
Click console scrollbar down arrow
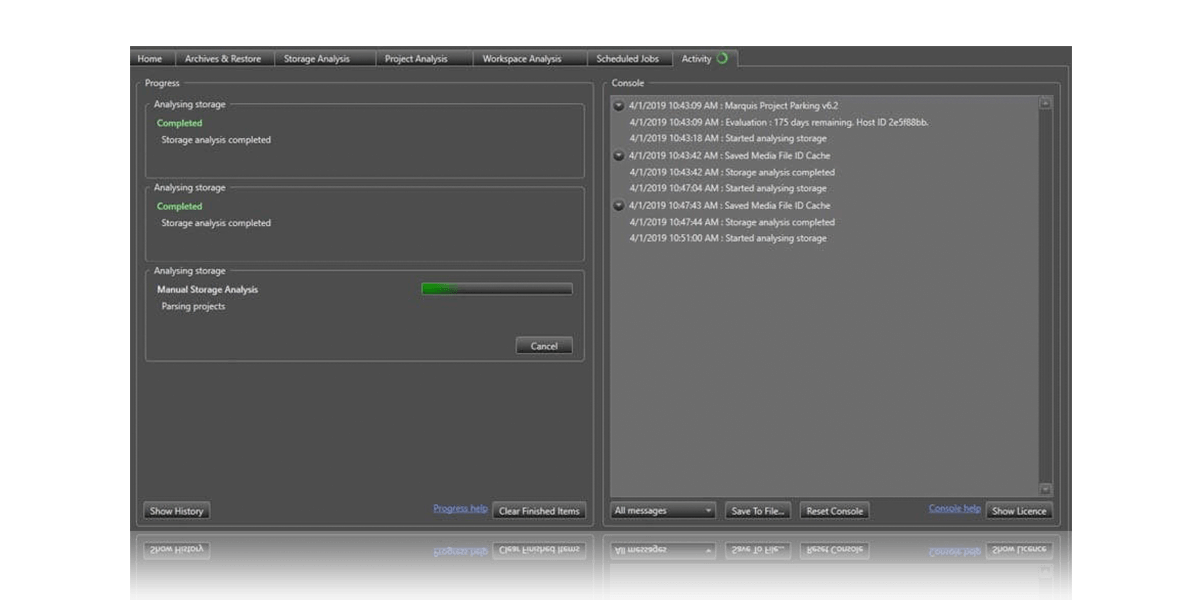[x=1045, y=489]
